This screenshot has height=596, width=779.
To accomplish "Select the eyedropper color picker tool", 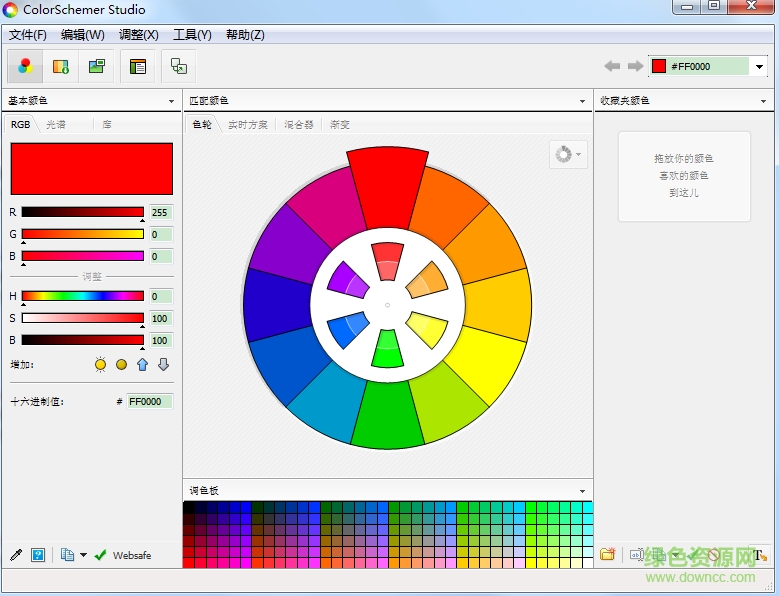I will tap(16, 555).
